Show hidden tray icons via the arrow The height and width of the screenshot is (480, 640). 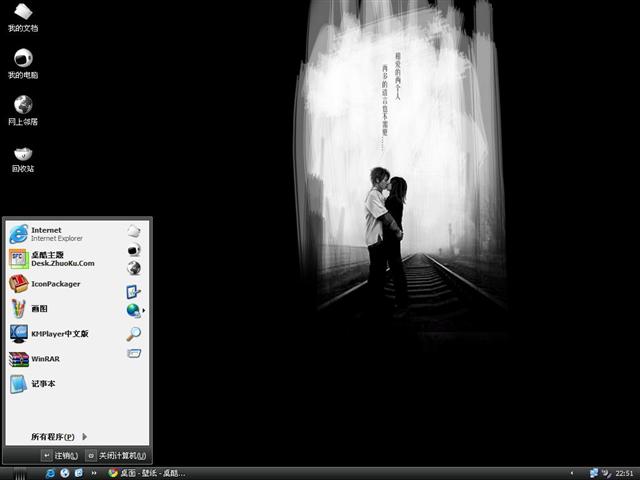pos(572,472)
